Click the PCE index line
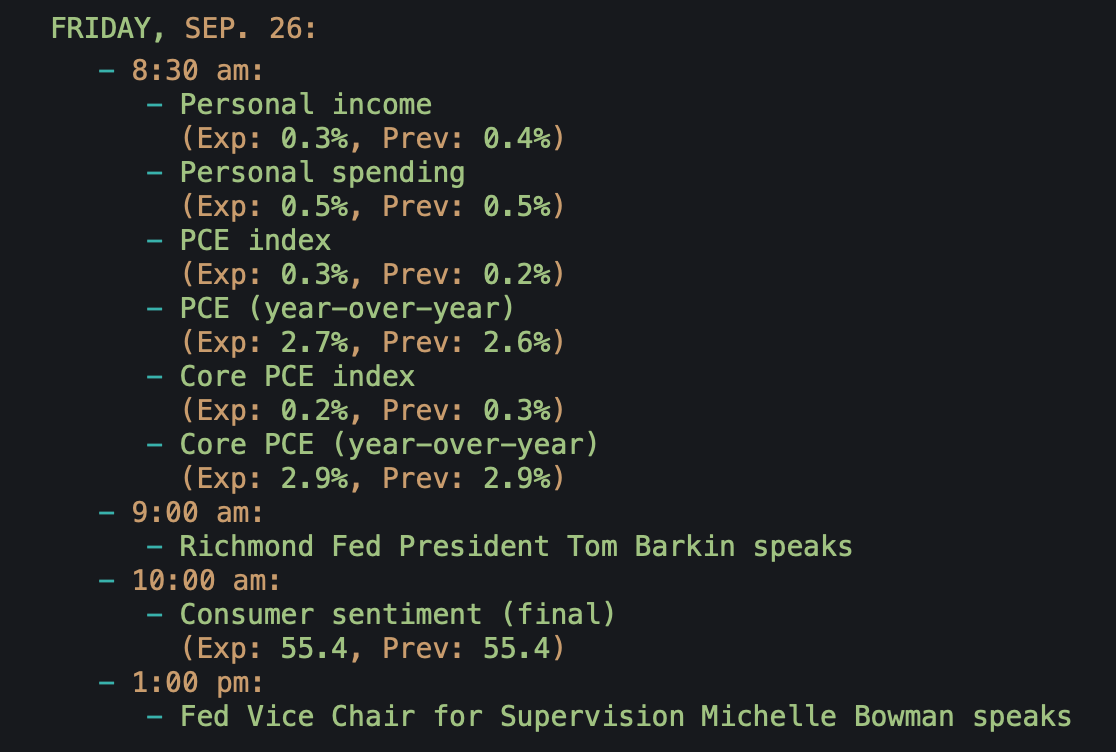The width and height of the screenshot is (1116, 752). coord(255,241)
